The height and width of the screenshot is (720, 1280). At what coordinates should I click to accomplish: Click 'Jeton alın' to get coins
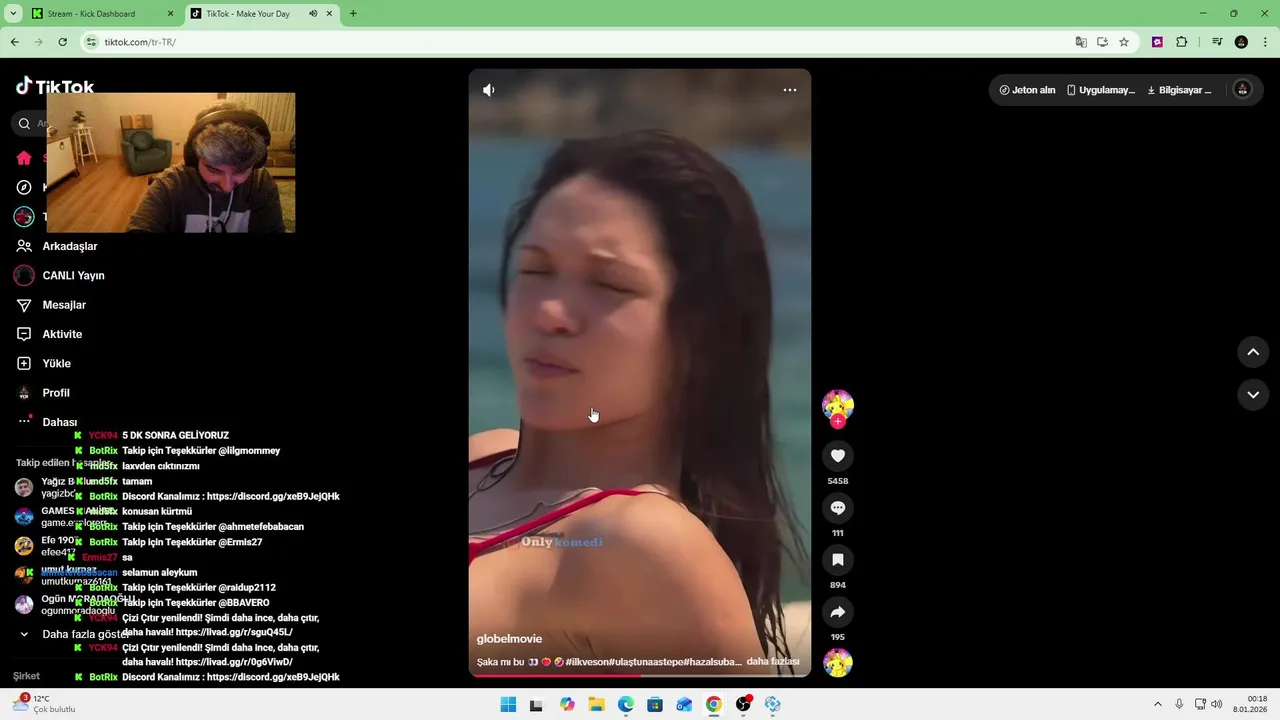pyautogui.click(x=1027, y=90)
